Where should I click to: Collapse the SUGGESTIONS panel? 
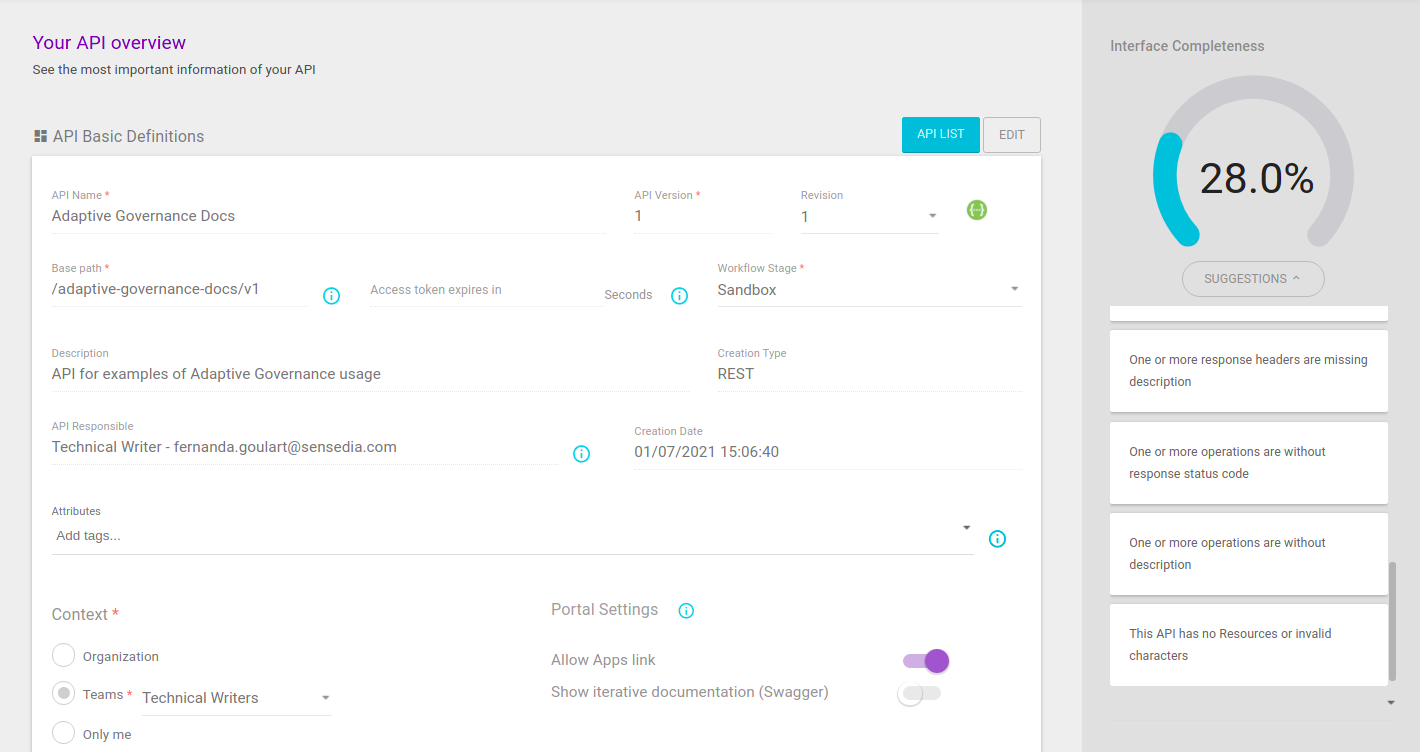pyautogui.click(x=1252, y=279)
